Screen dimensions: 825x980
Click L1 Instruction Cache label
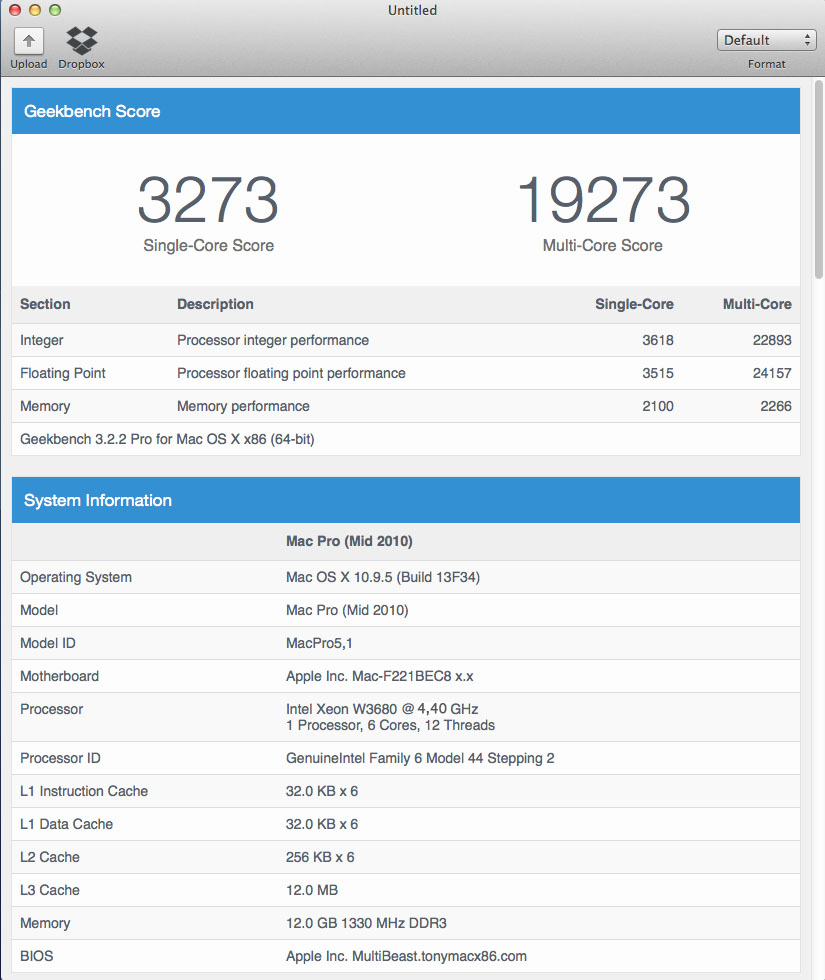[84, 791]
